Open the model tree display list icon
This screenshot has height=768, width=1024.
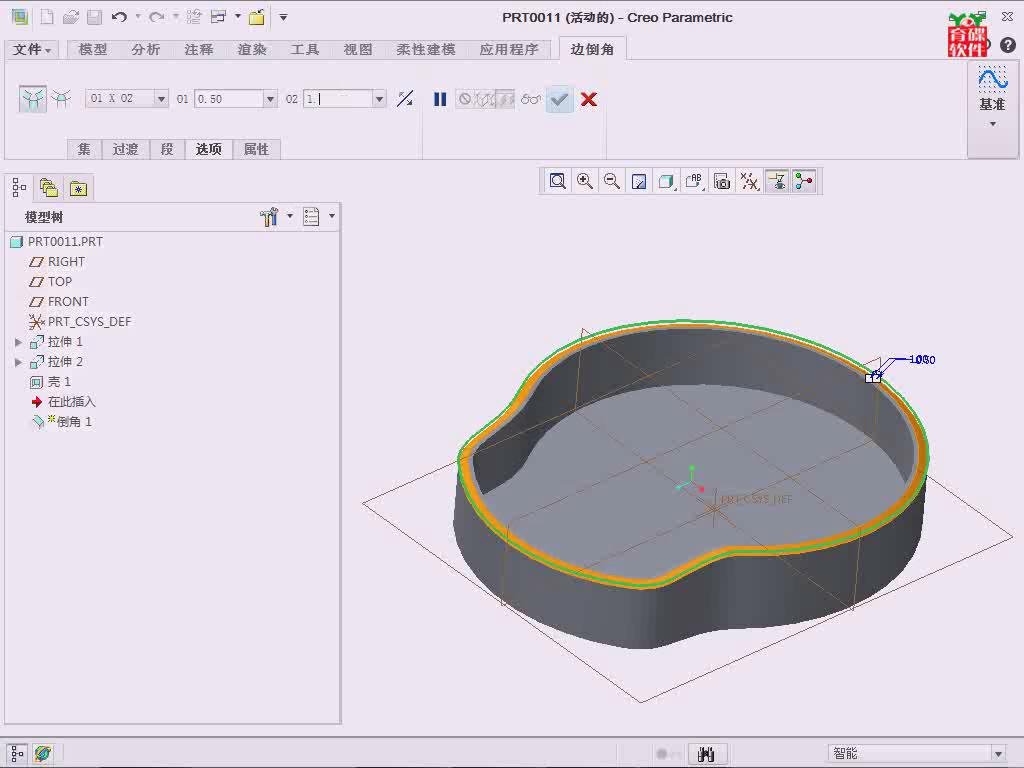click(x=311, y=216)
